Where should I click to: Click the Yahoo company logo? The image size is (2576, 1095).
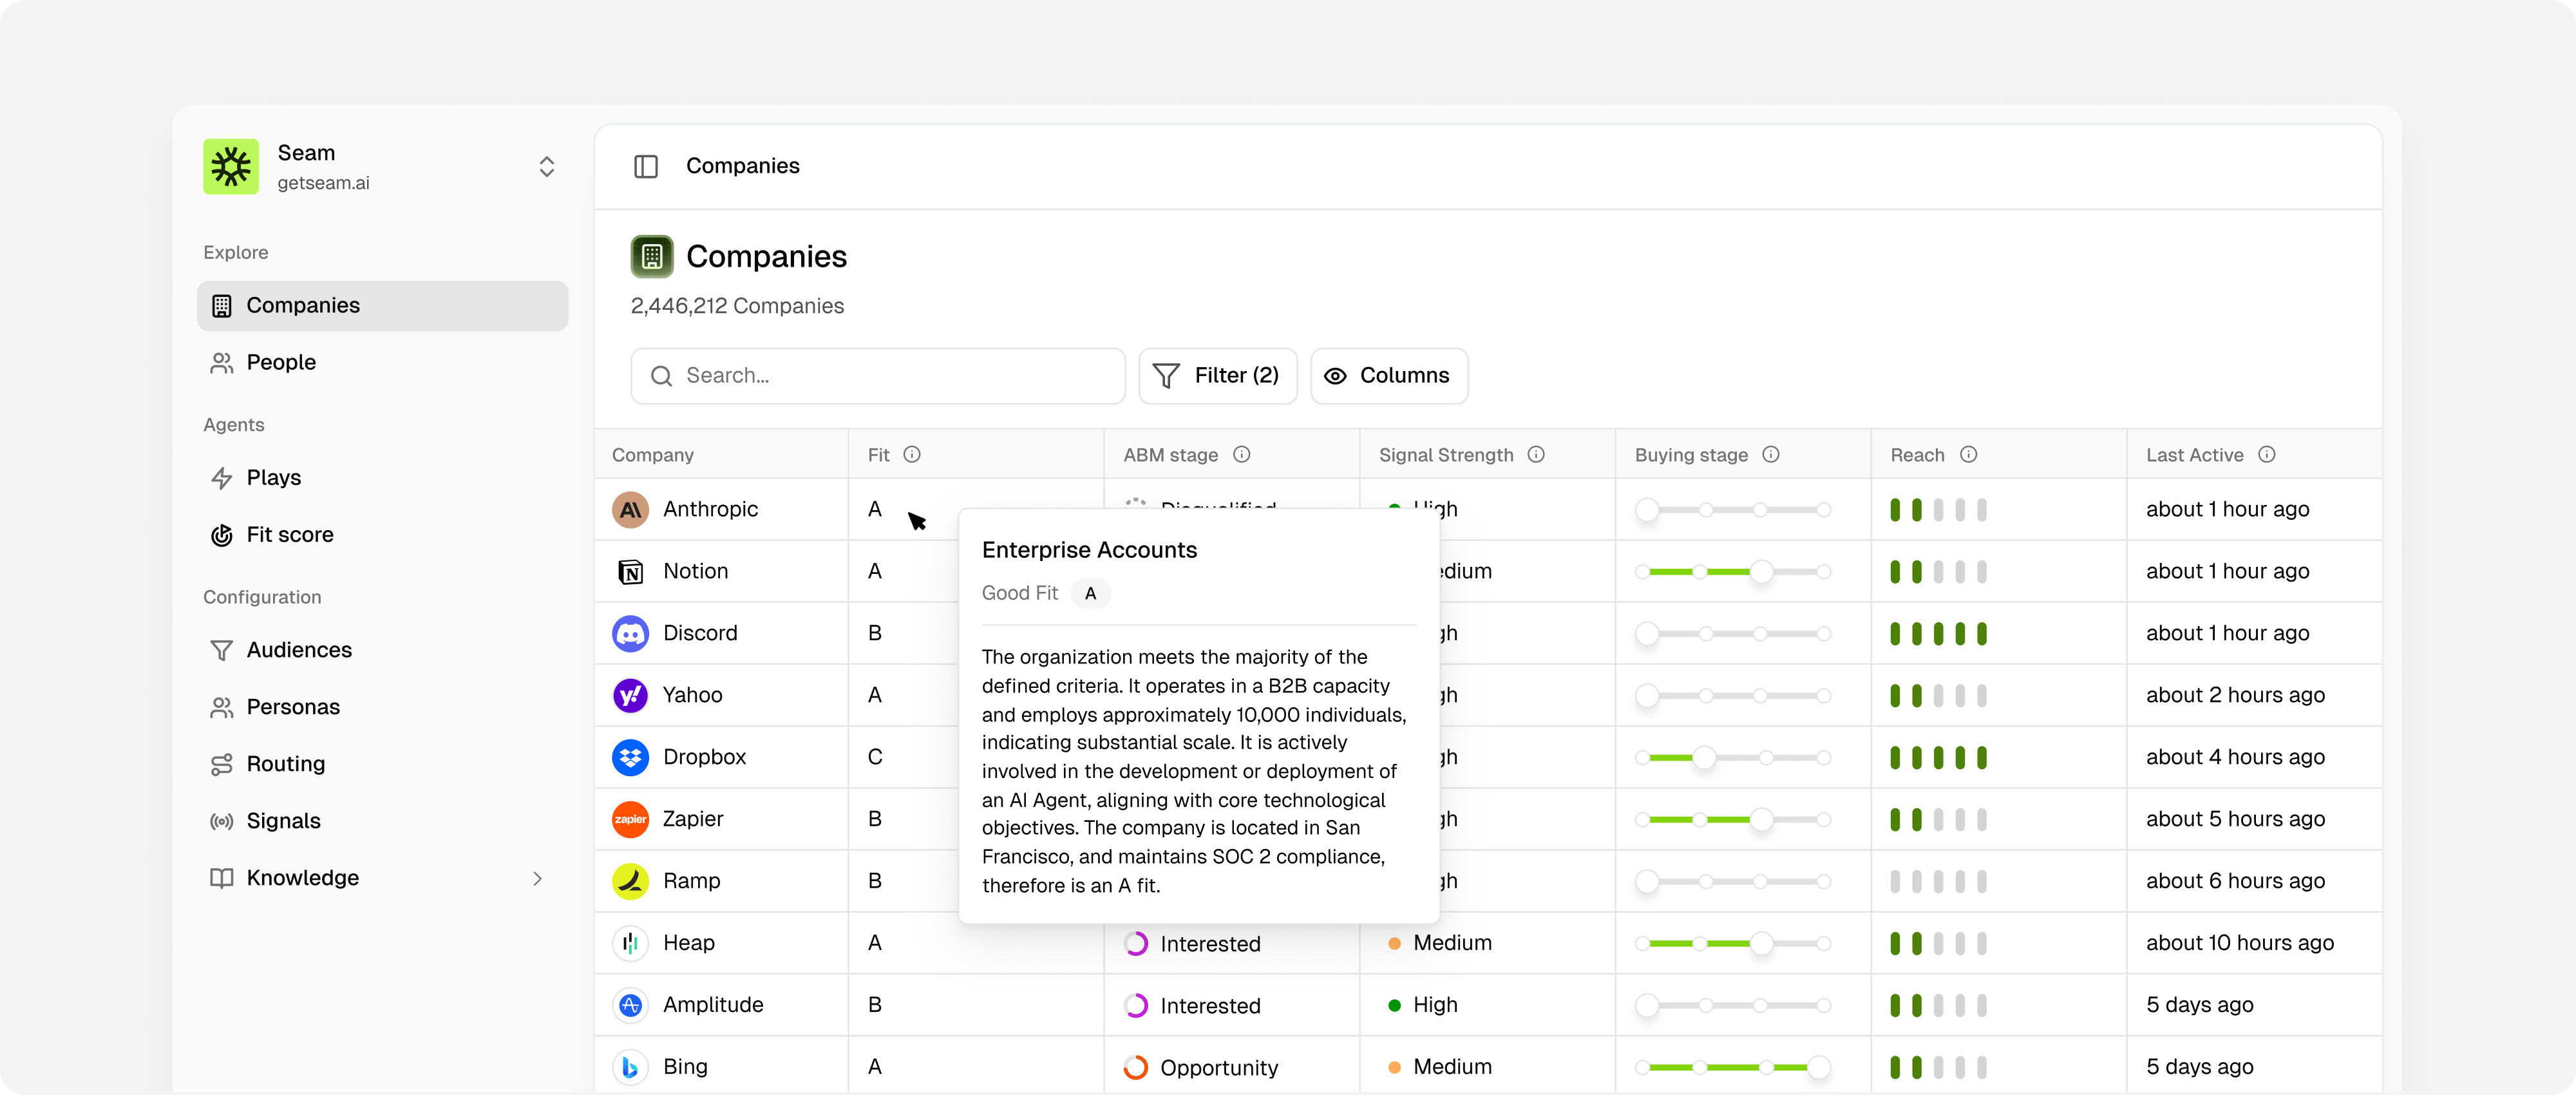point(630,695)
